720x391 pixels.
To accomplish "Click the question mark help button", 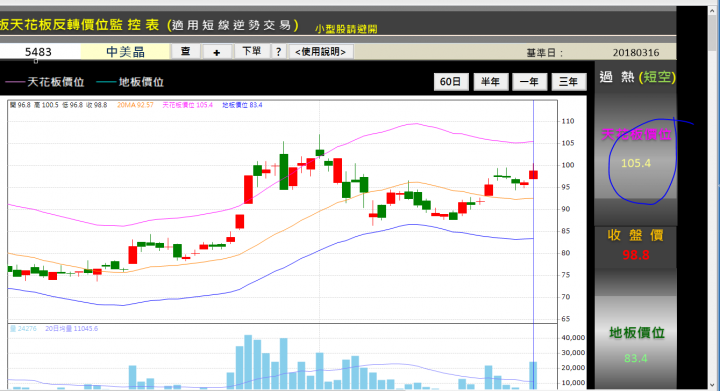I will click(x=278, y=51).
